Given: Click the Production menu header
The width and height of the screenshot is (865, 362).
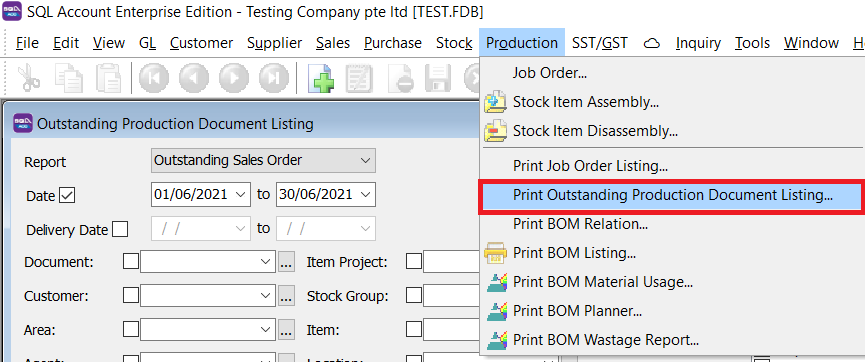Looking at the screenshot, I should coord(522,43).
